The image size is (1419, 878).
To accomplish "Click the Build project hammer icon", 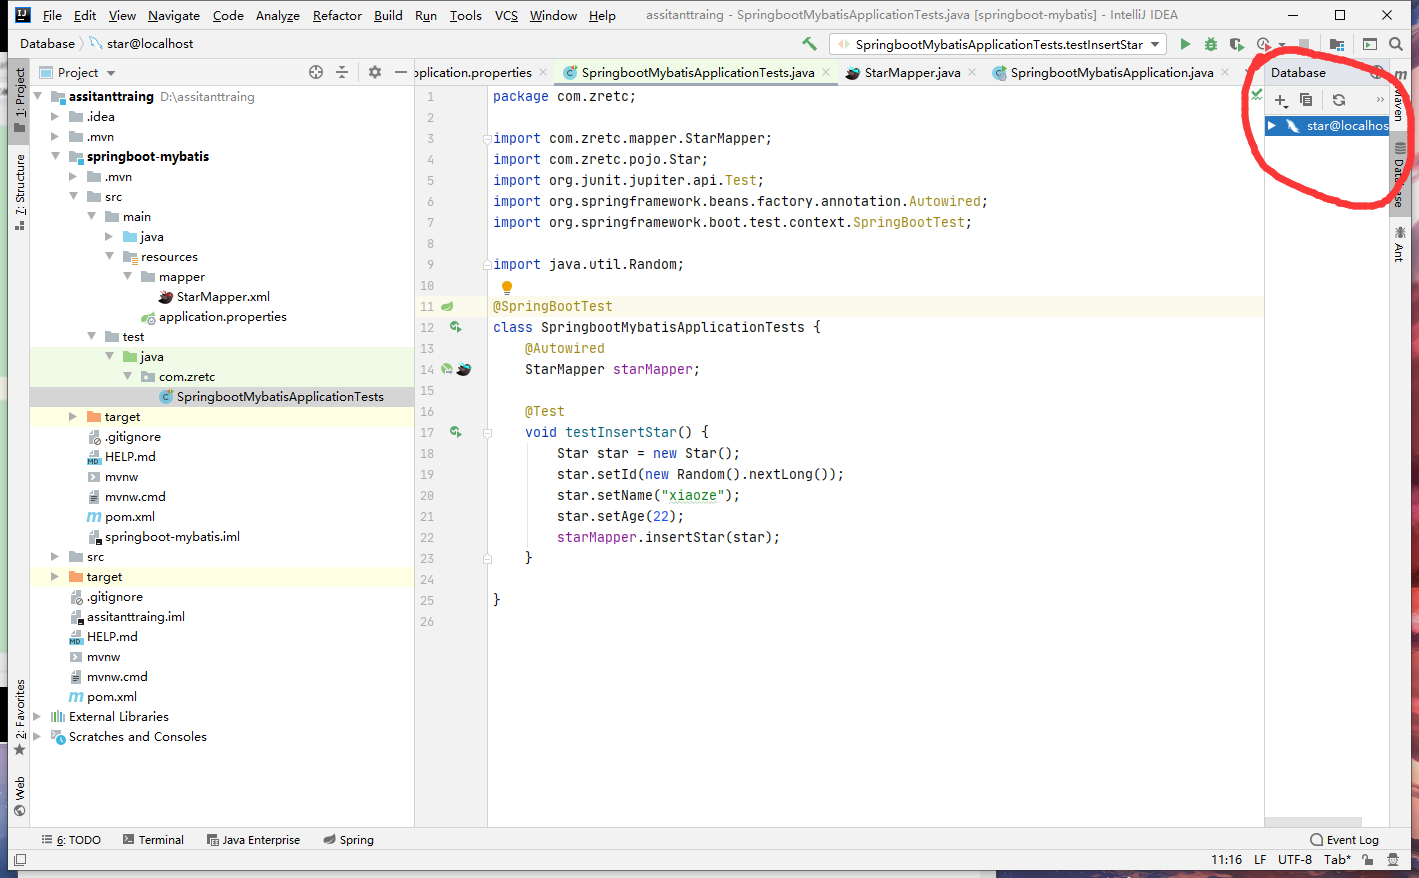I will (x=809, y=44).
